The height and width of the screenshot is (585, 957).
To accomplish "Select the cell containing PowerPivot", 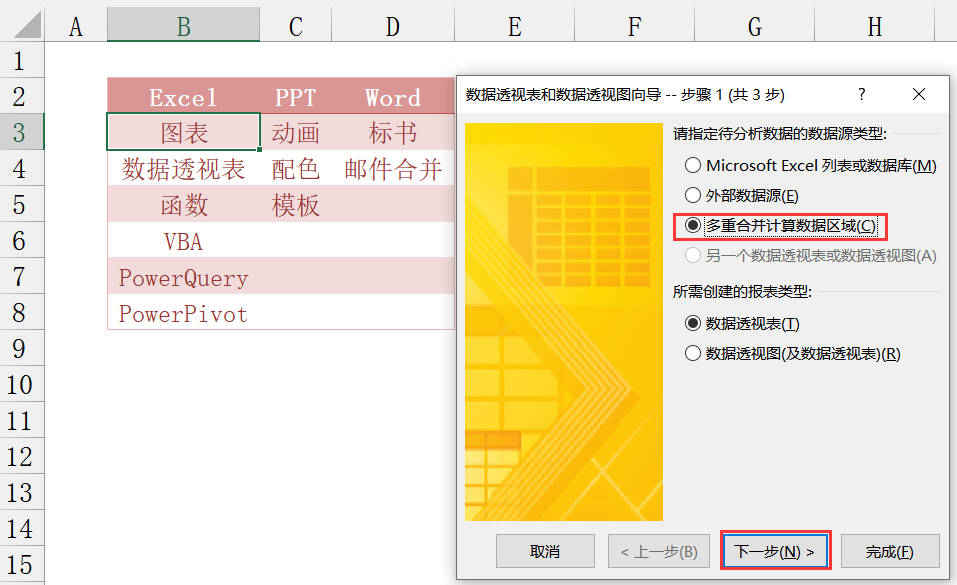I will (x=183, y=312).
